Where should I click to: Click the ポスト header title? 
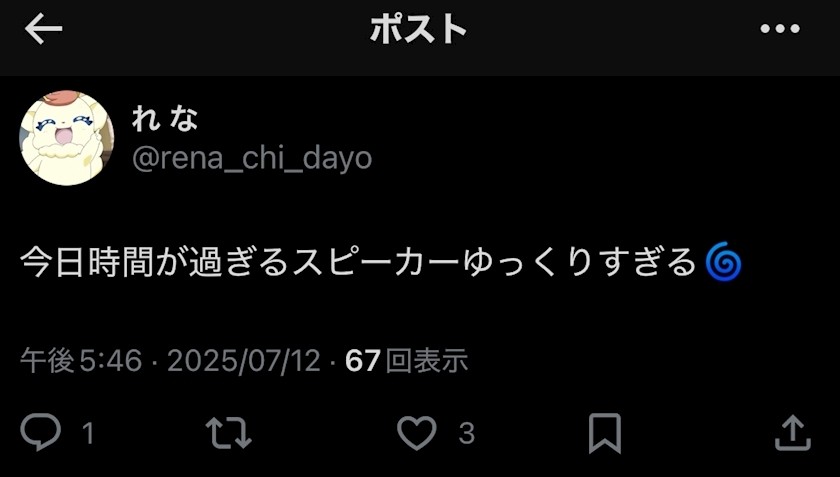click(x=418, y=29)
